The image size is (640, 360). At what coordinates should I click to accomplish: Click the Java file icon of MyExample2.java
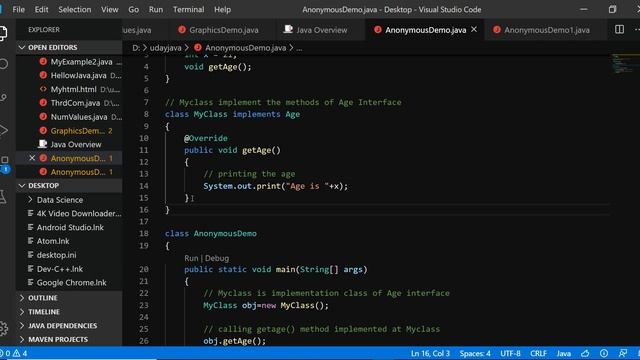[43, 62]
